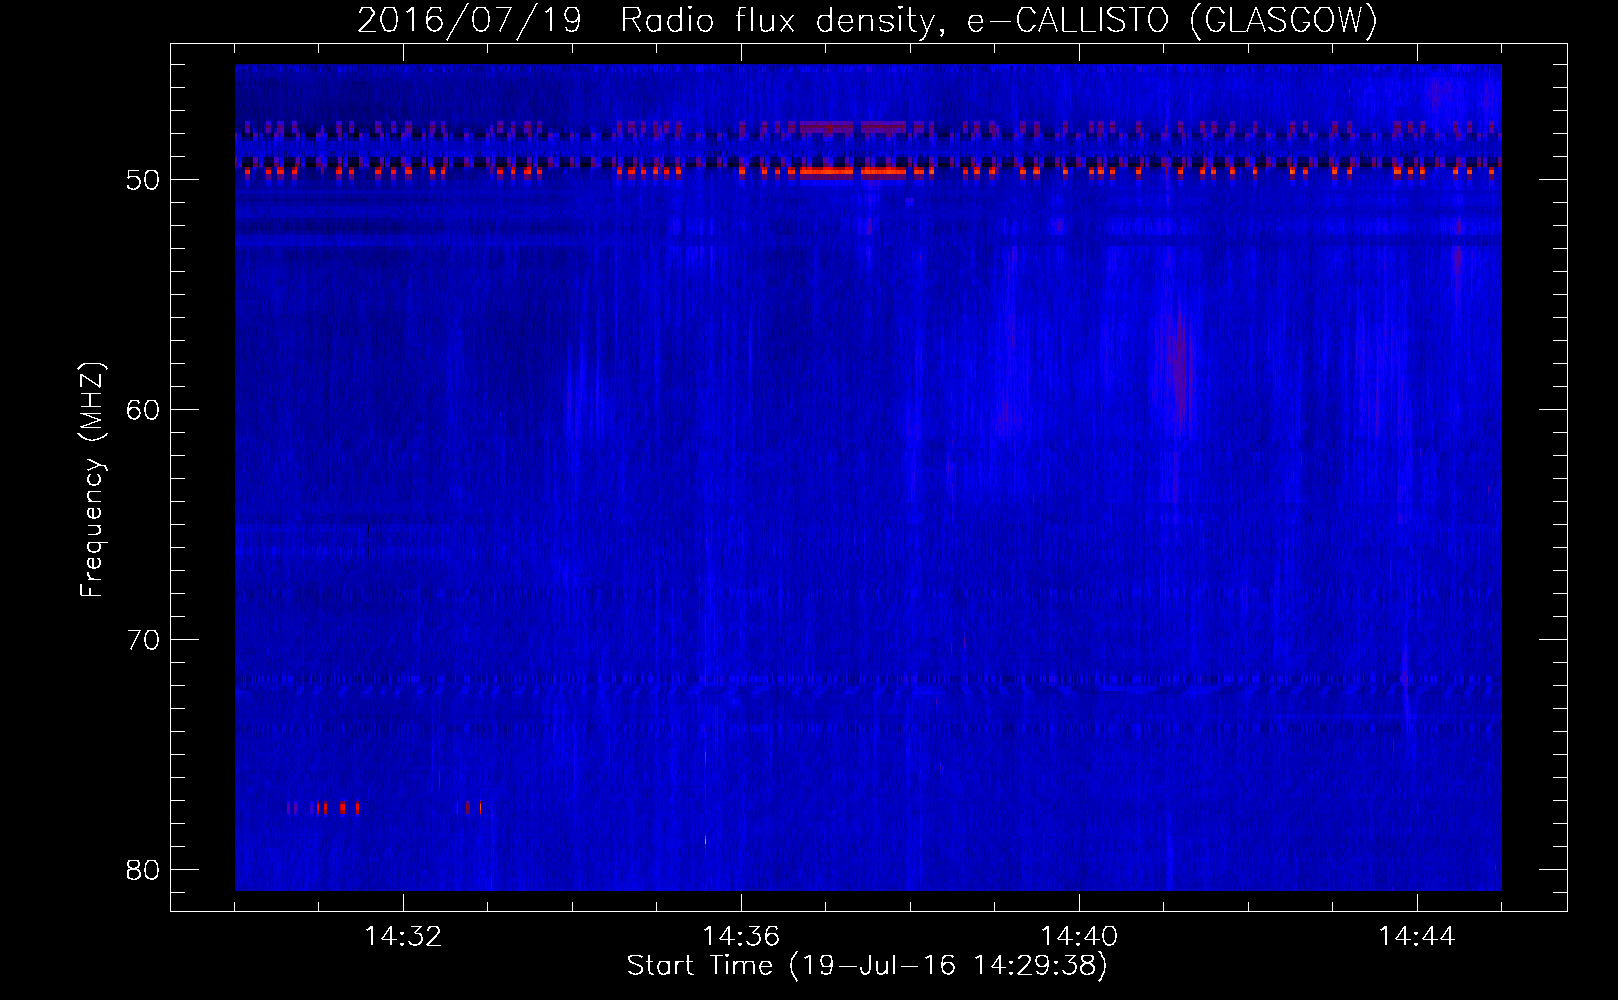Click the 'Start Time (19-Jul-16 14:29:38)' label
1618x1000 pixels.
point(867,966)
